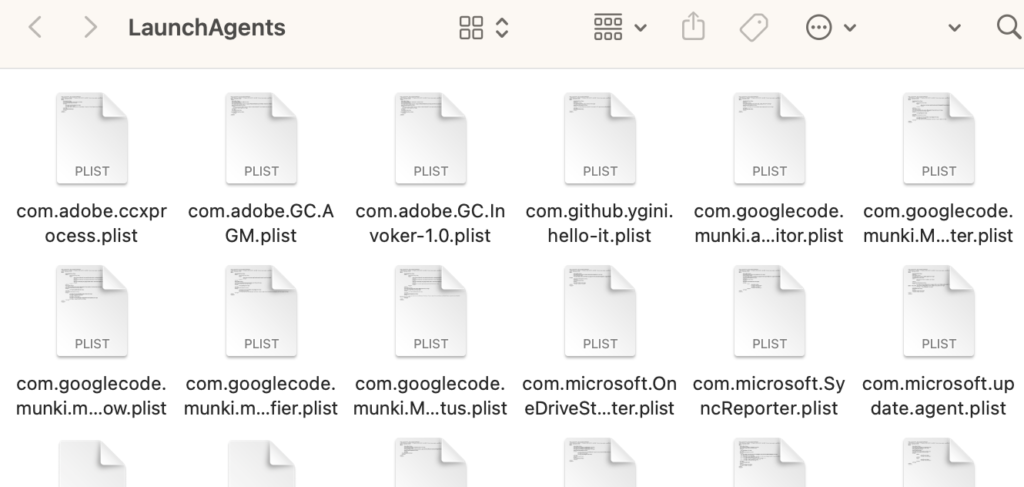
Task: Select com.adobe.ccxprocess.plist file icon
Action: click(x=92, y=138)
